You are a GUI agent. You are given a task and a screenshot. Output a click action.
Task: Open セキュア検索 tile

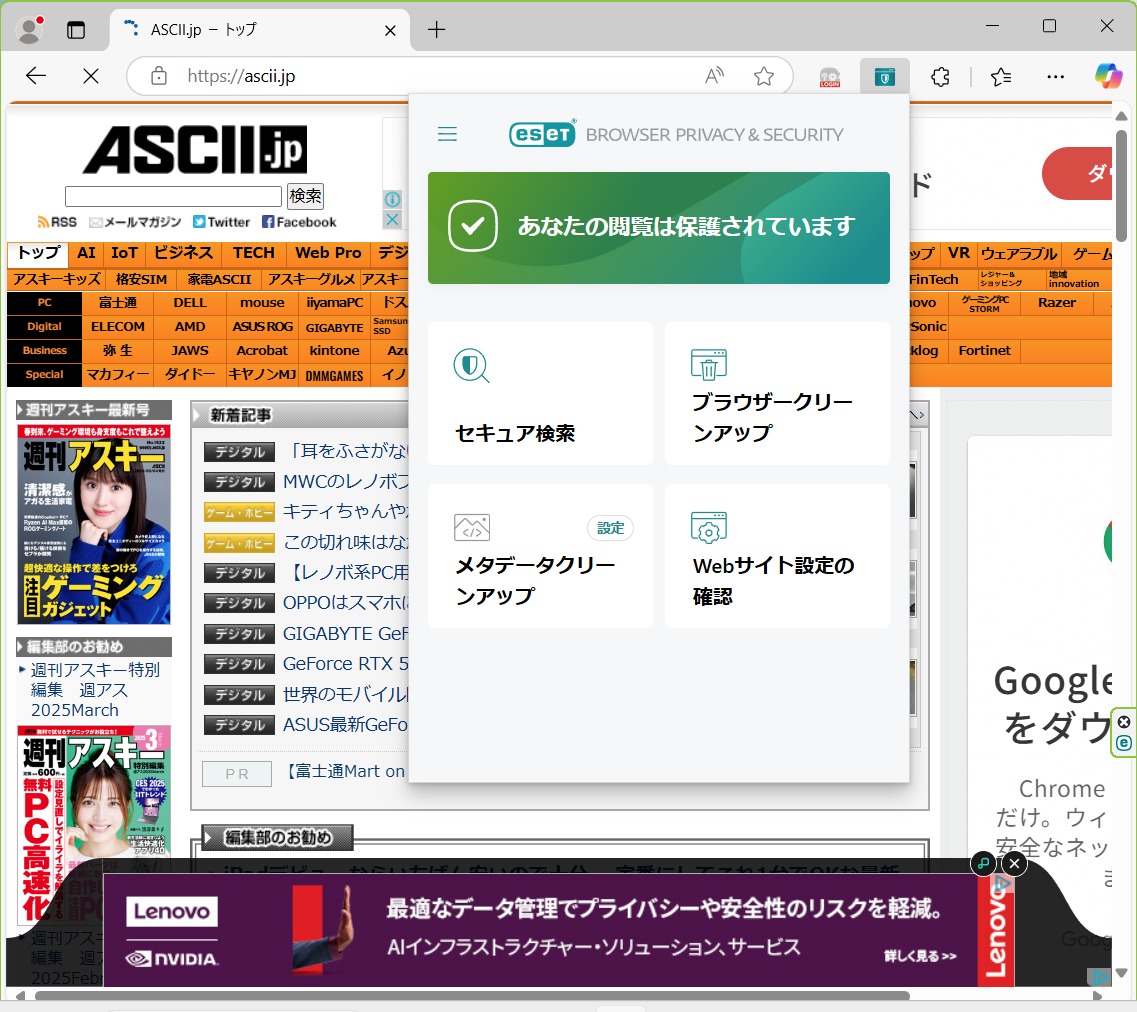tap(540, 393)
